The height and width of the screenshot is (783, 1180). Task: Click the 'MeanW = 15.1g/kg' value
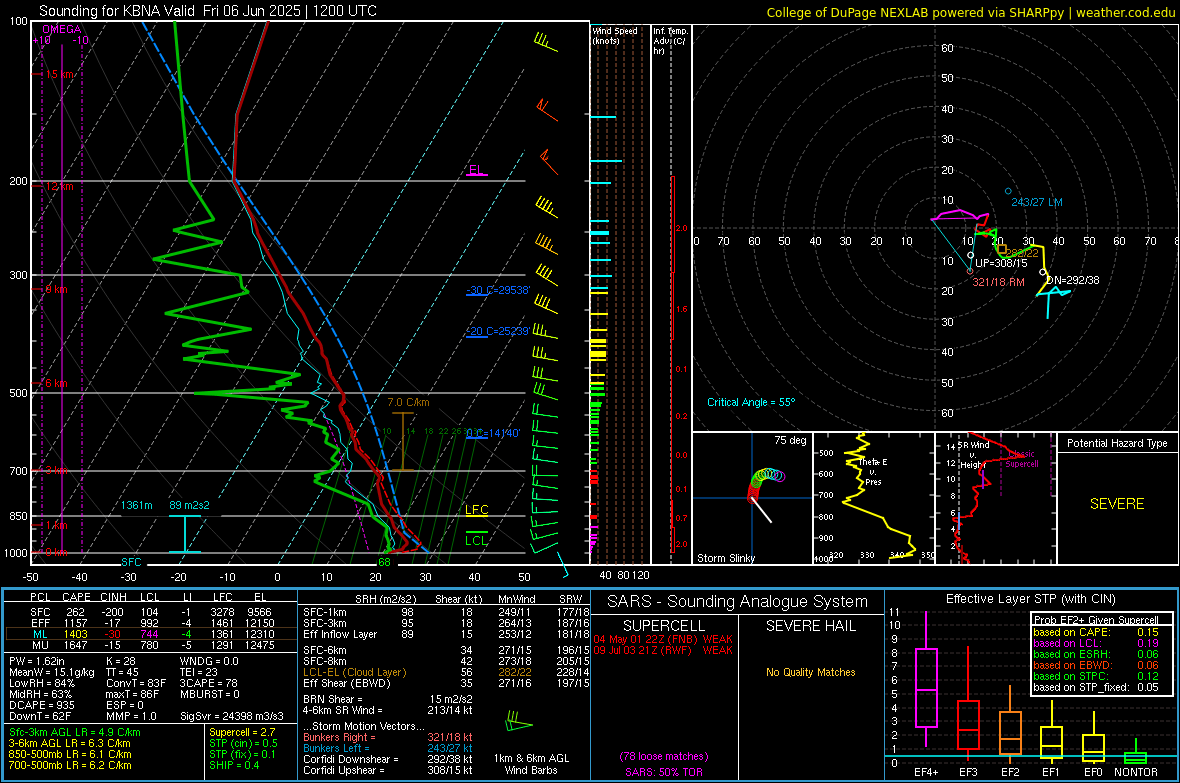pos(52,672)
